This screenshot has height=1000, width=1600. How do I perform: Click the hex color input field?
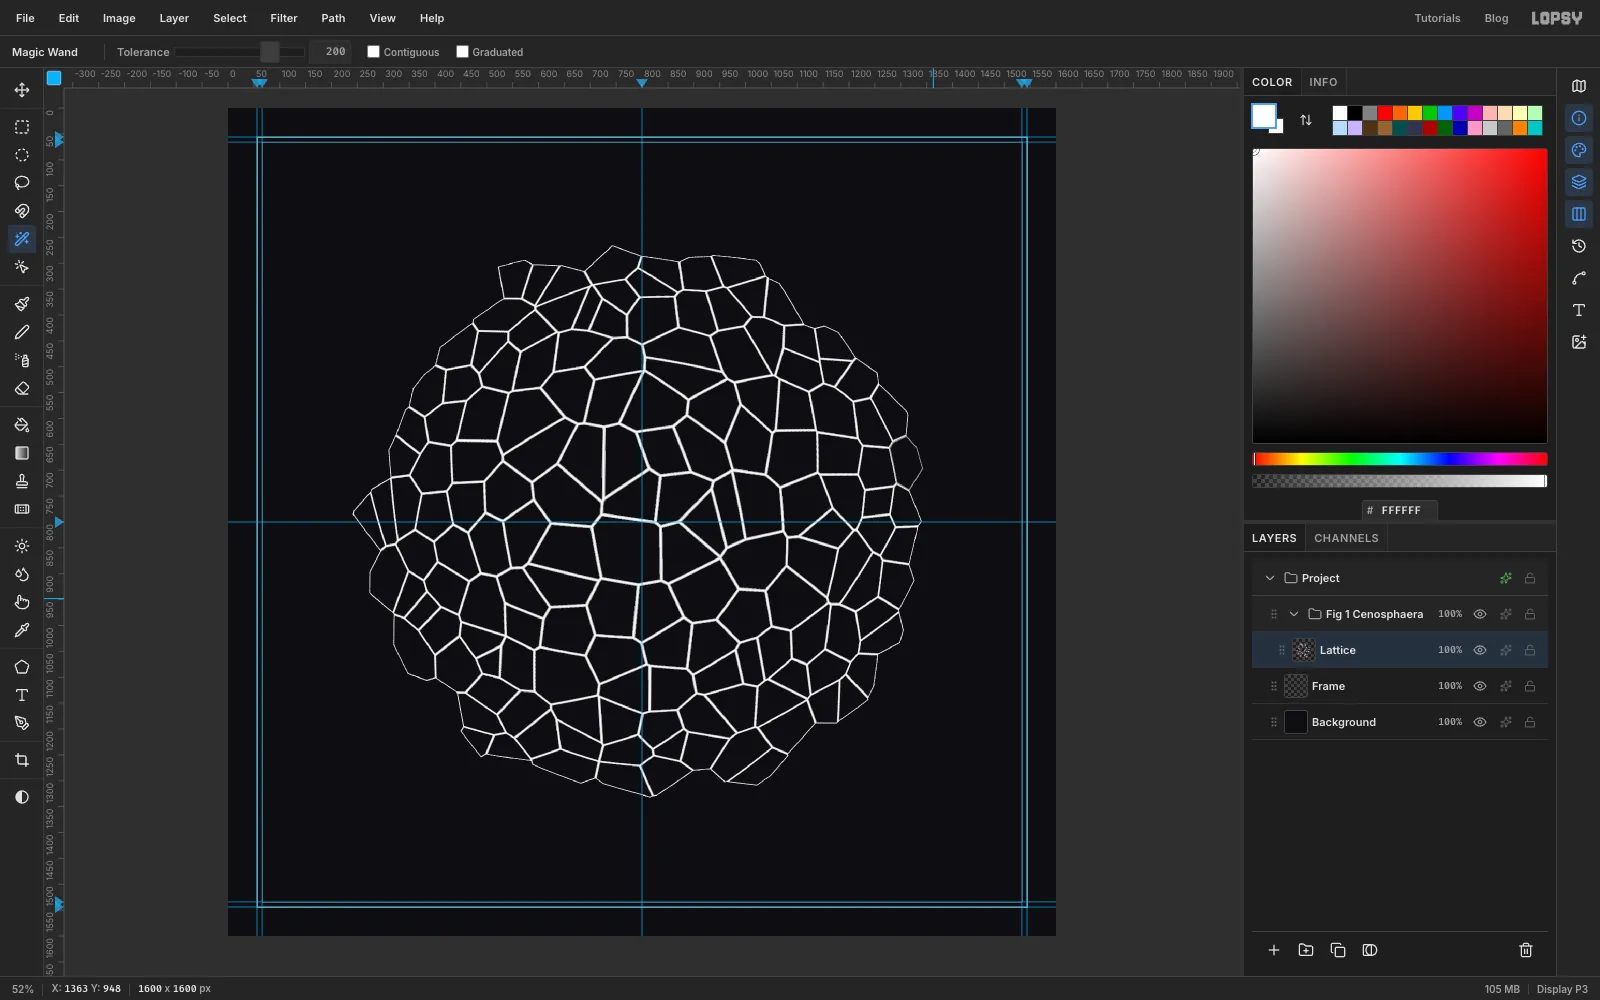pos(1400,510)
